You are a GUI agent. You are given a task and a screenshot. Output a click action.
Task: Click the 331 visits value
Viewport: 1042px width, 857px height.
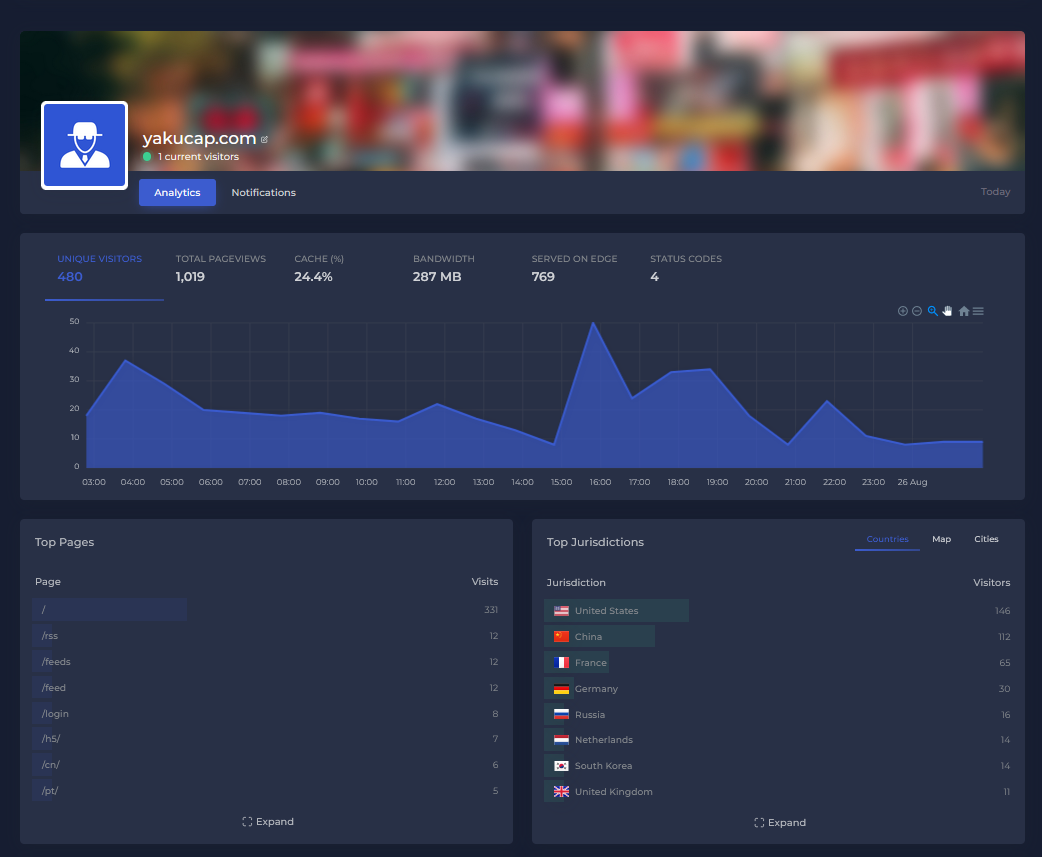[491, 610]
